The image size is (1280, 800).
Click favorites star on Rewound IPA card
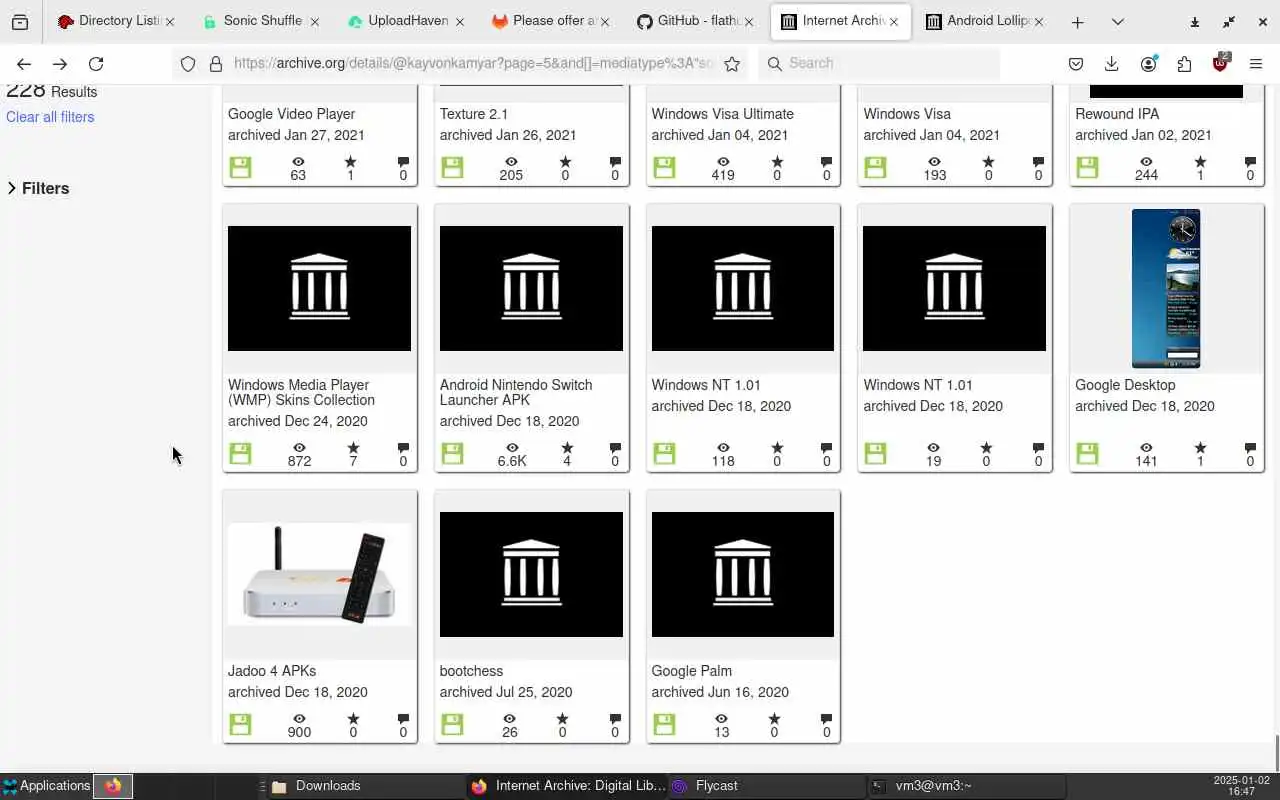1200,161
